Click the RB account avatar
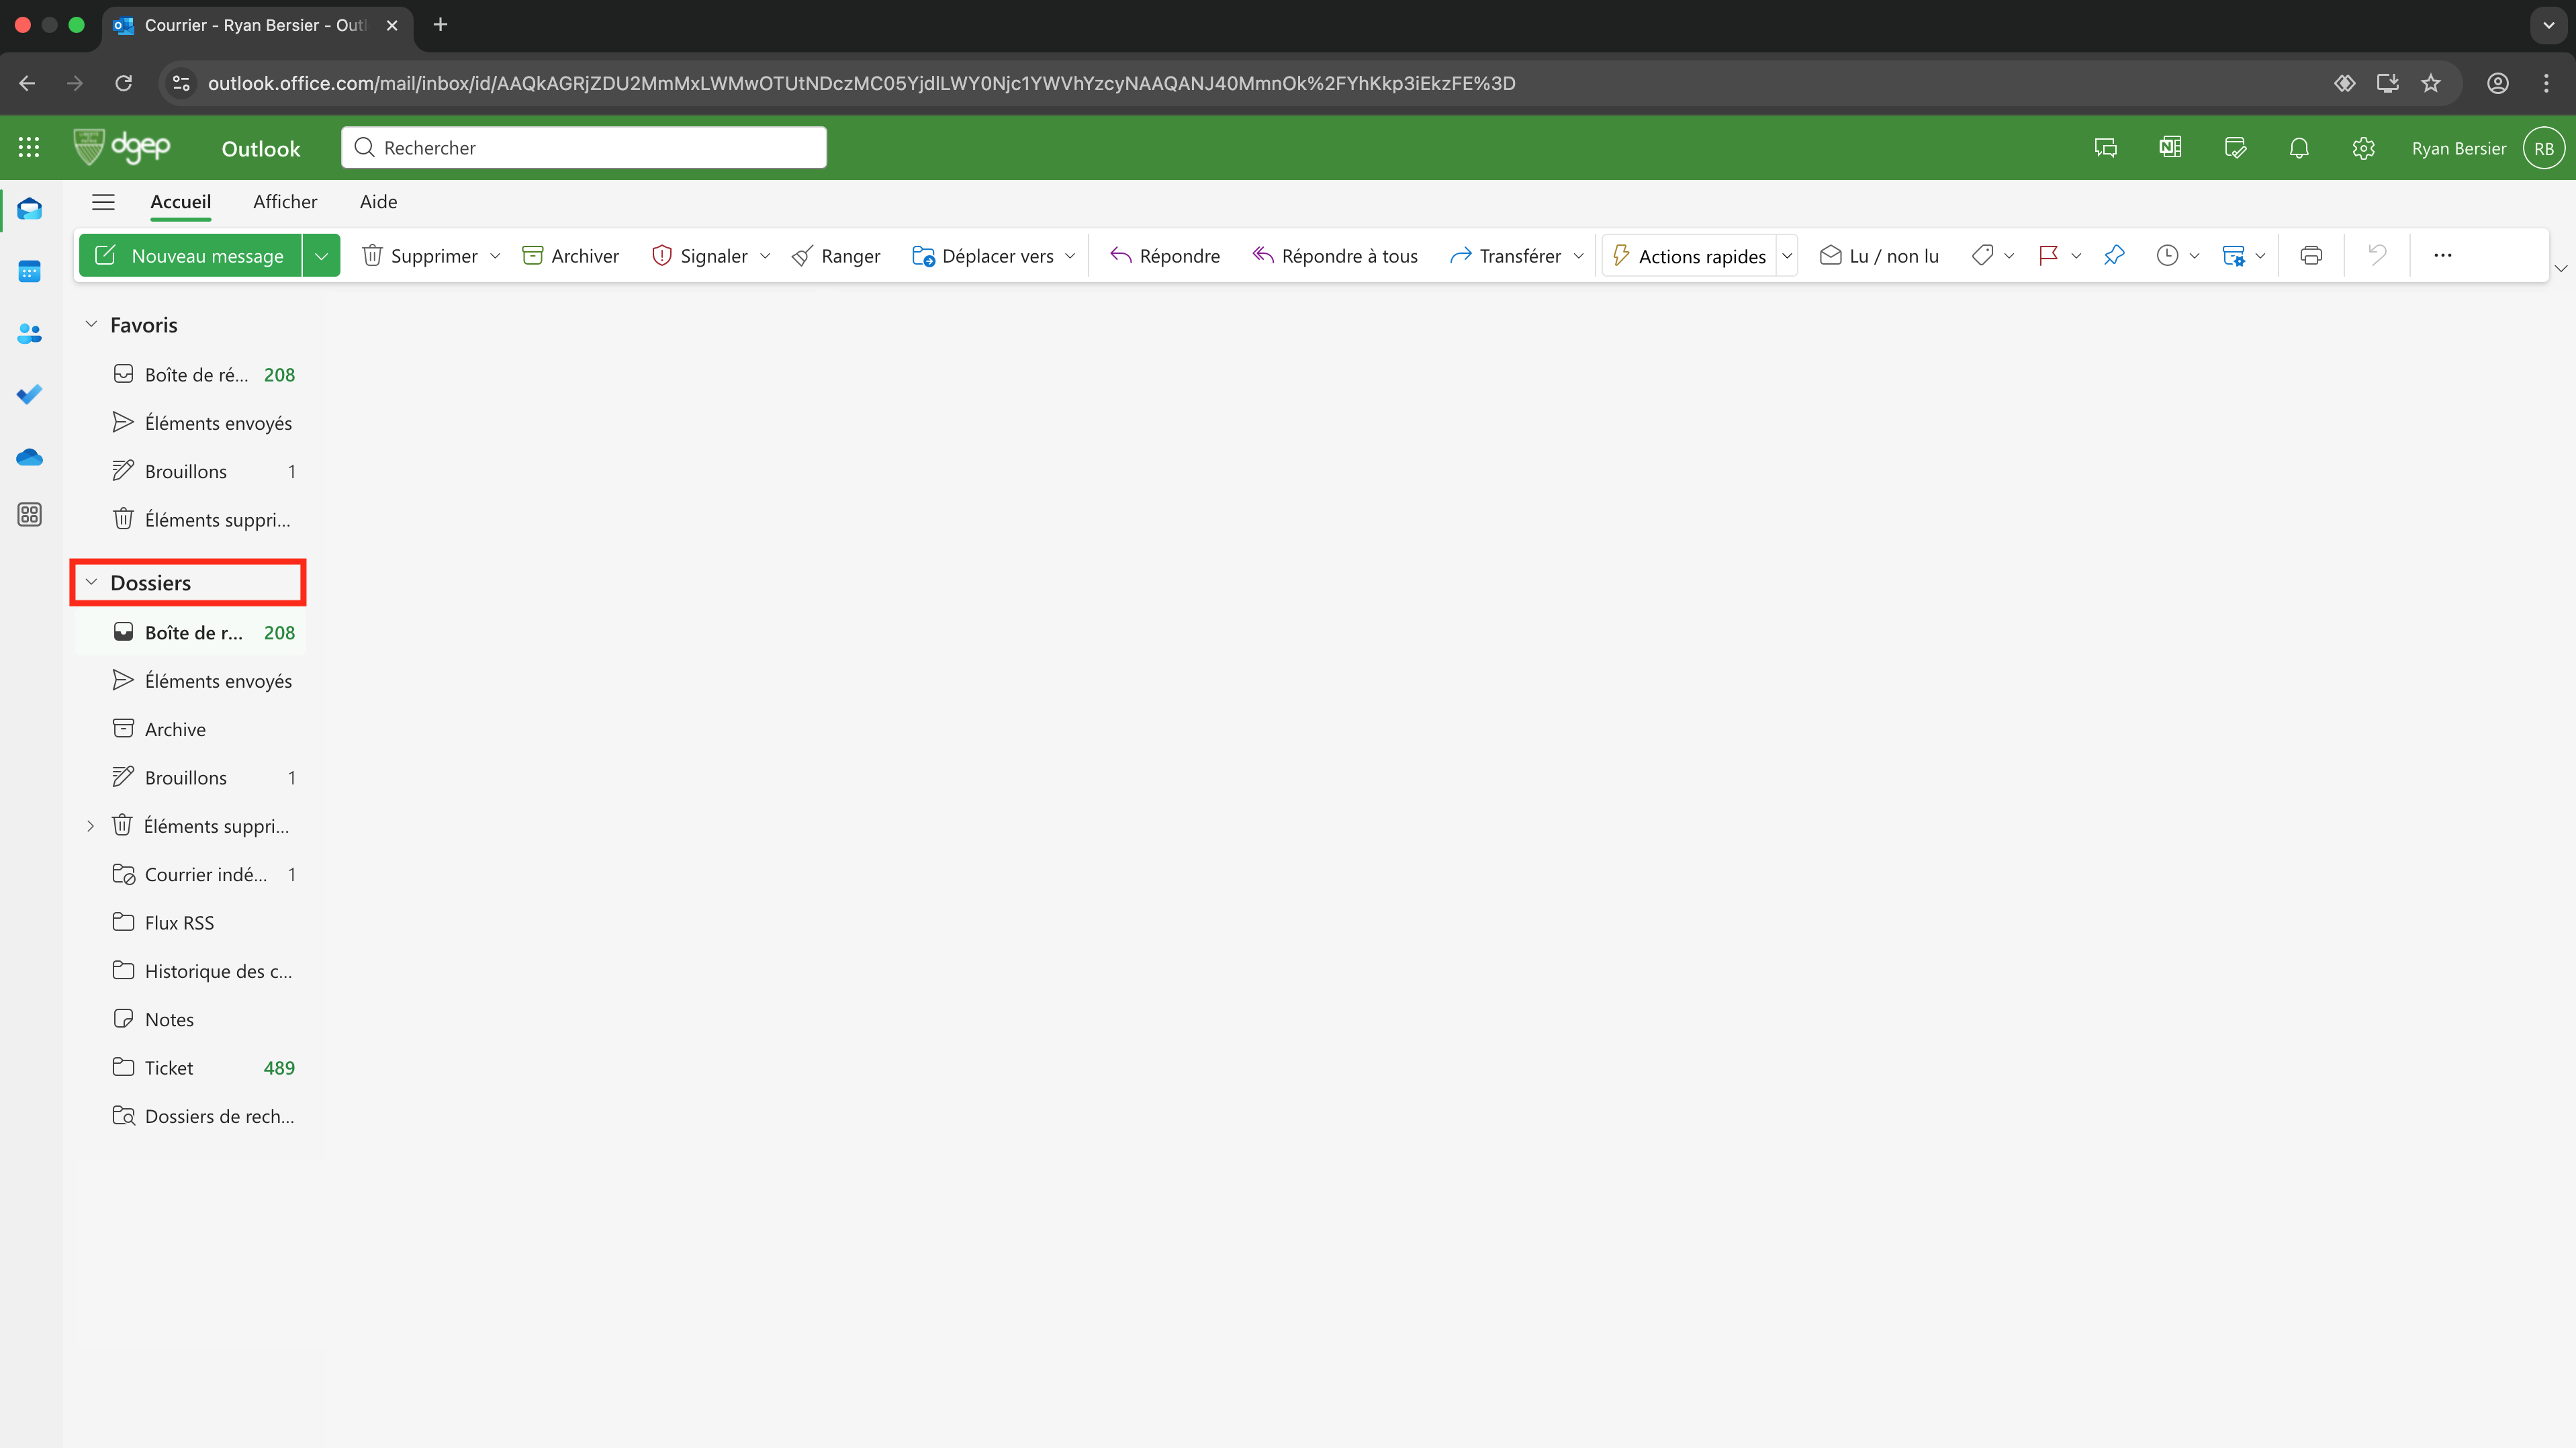Screen dimensions: 2576x1448 [x=2544, y=148]
